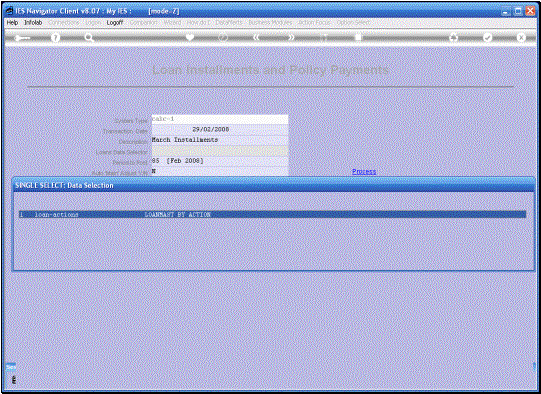Click the double right arrow icon
The height and width of the screenshot is (394, 541).
coord(291,37)
